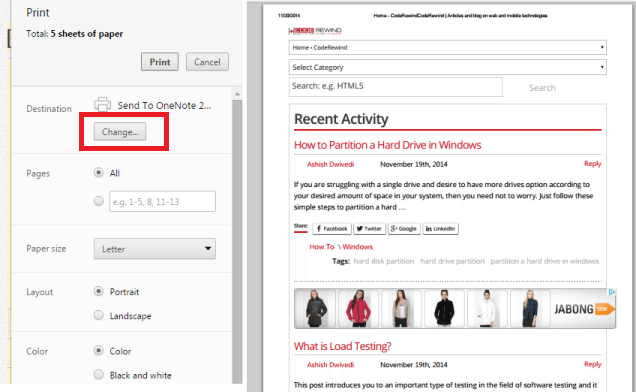
Task: Click Ashish Dwivedi author on Load Testing post
Action: coord(330,364)
